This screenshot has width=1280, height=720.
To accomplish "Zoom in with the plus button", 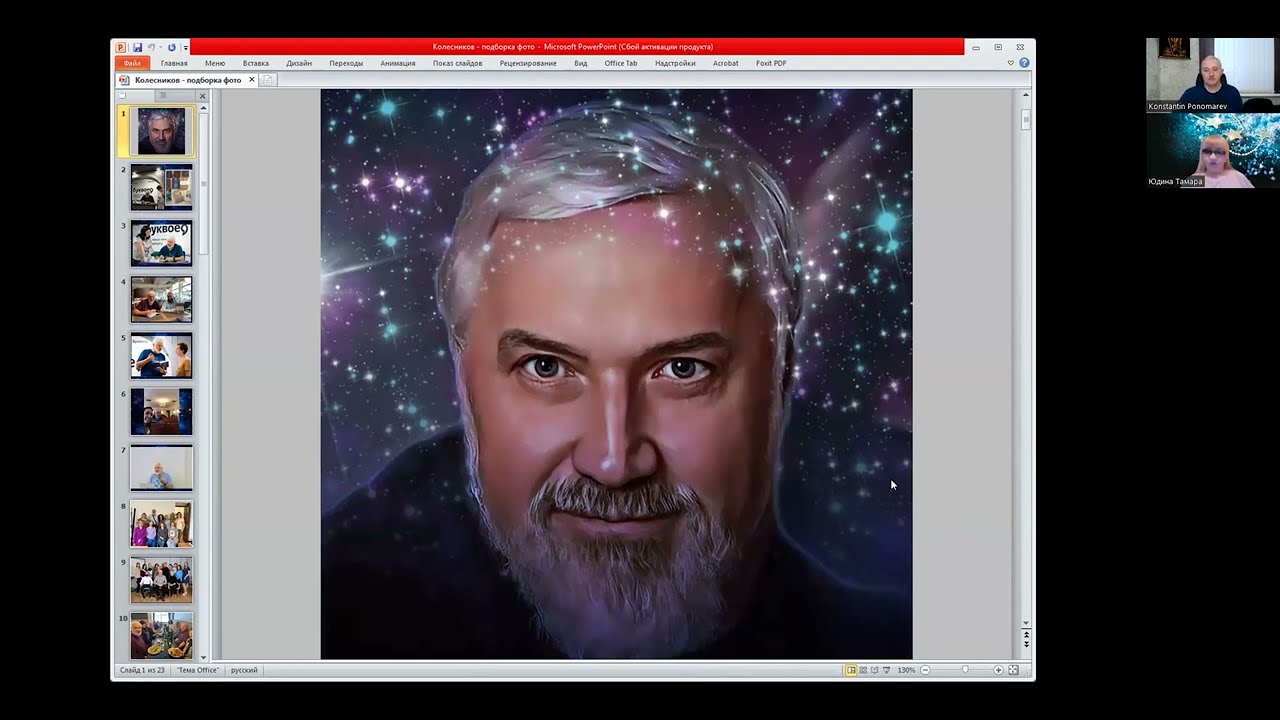I will click(x=998, y=670).
